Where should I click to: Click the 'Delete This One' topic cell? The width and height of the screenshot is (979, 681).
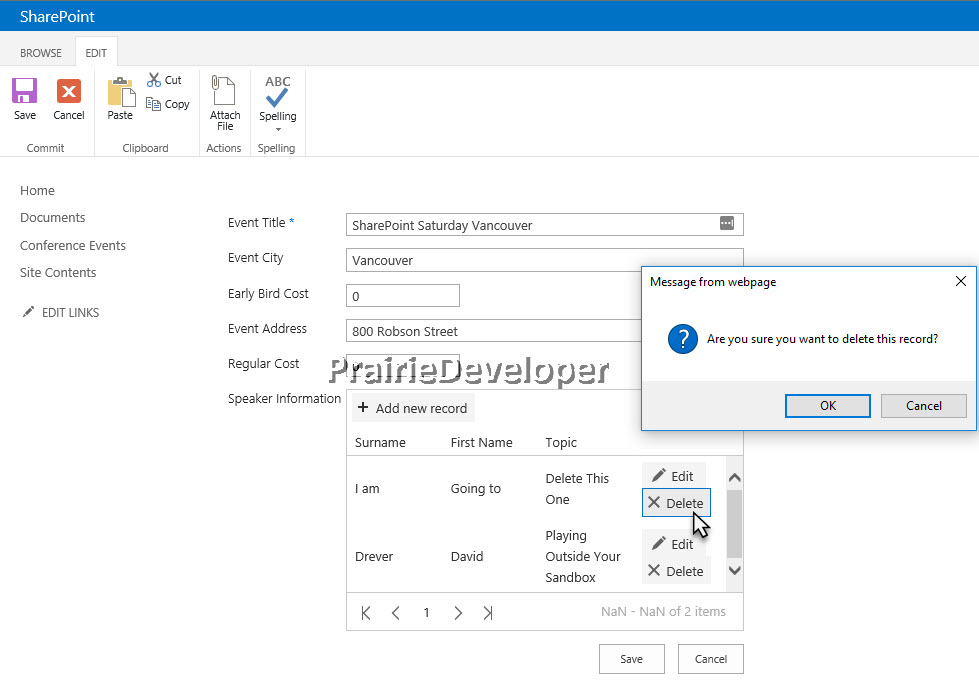[x=577, y=489]
